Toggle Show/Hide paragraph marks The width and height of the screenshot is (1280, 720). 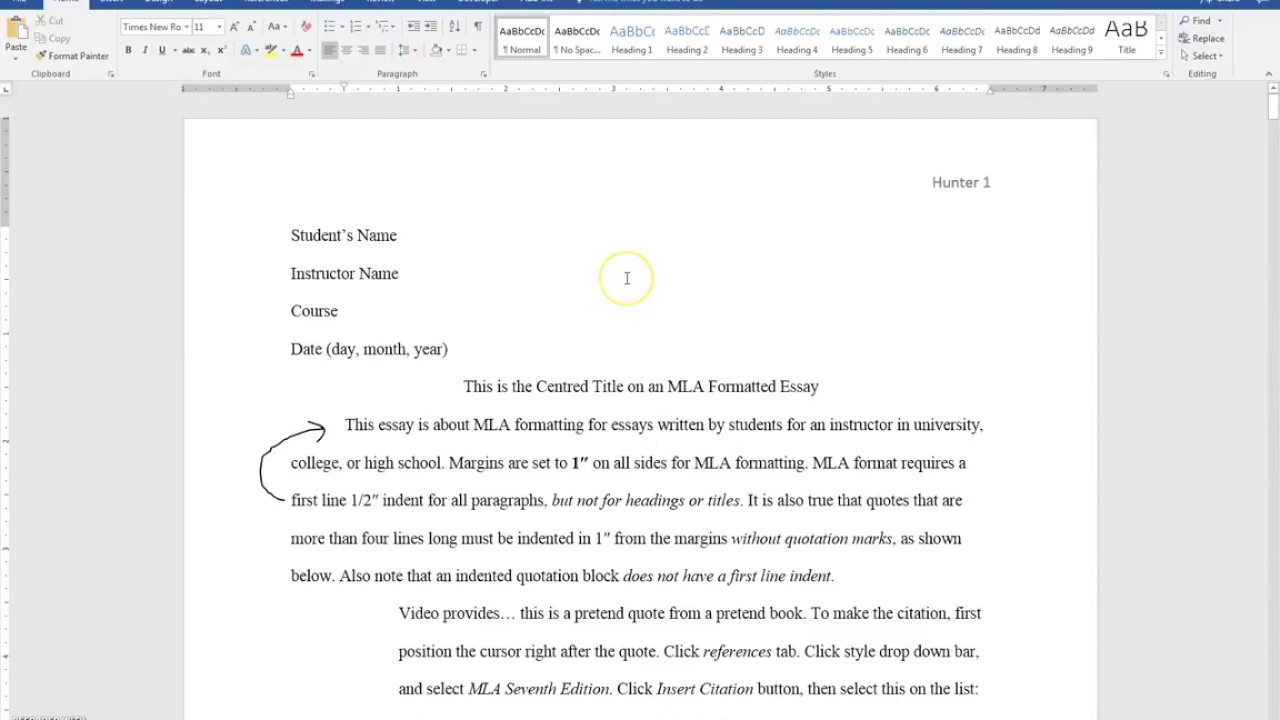[477, 27]
